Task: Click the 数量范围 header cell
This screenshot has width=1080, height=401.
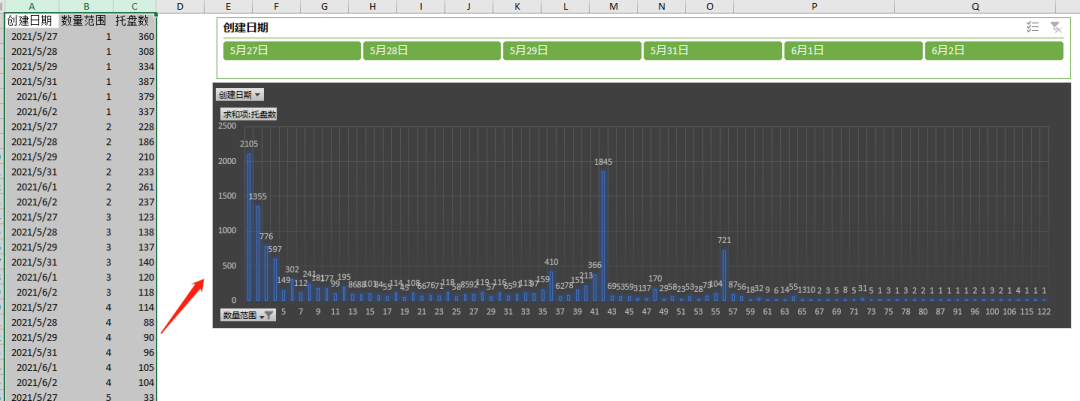Action: click(86, 21)
